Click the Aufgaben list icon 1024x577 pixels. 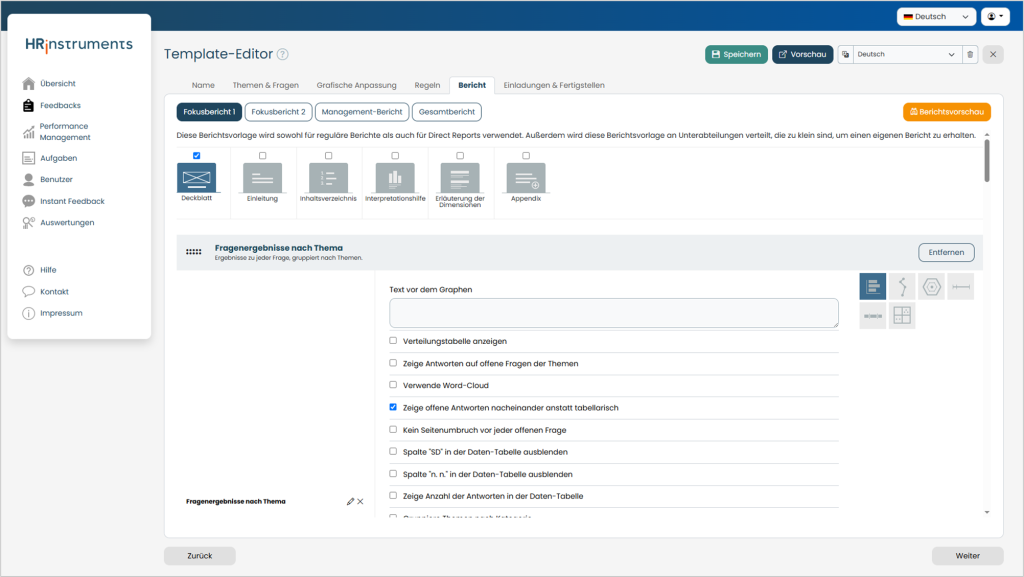coord(28,158)
